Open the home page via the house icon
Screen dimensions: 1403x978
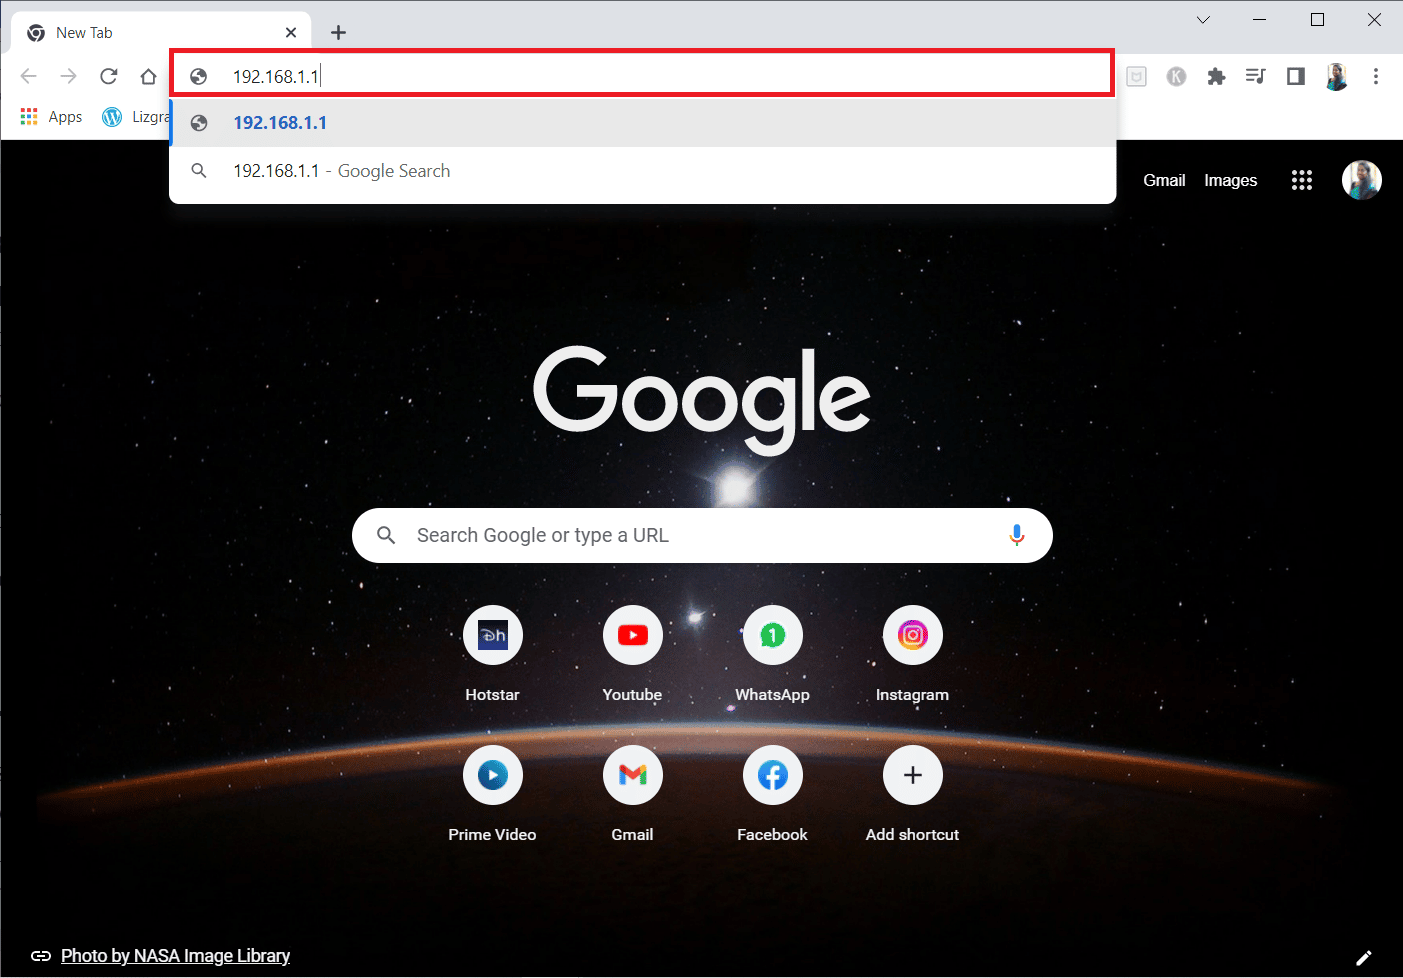148,76
